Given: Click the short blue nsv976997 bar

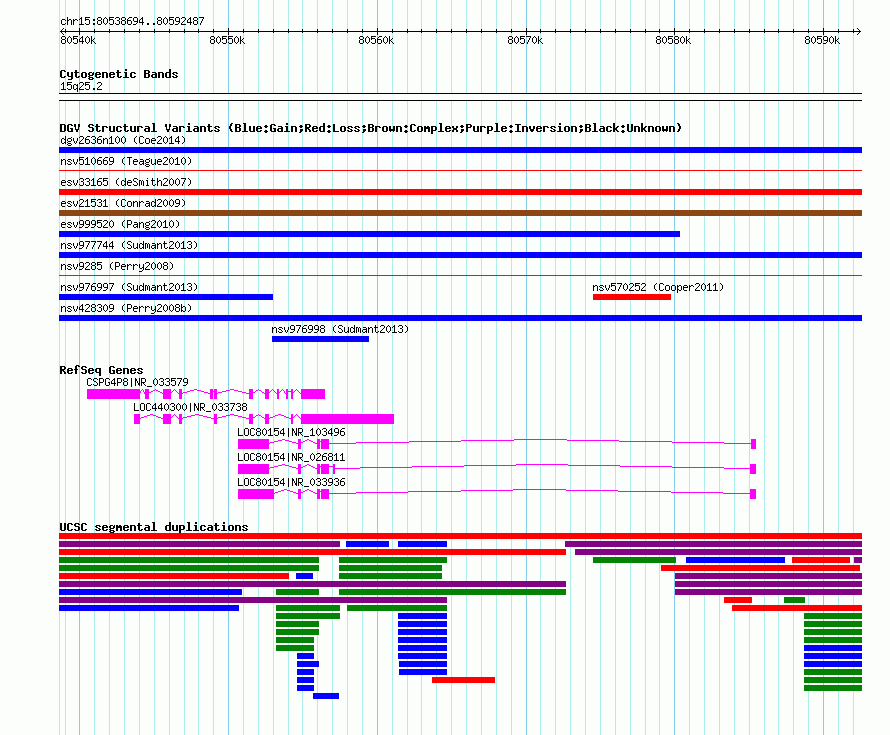Looking at the screenshot, I should pyautogui.click(x=166, y=297).
